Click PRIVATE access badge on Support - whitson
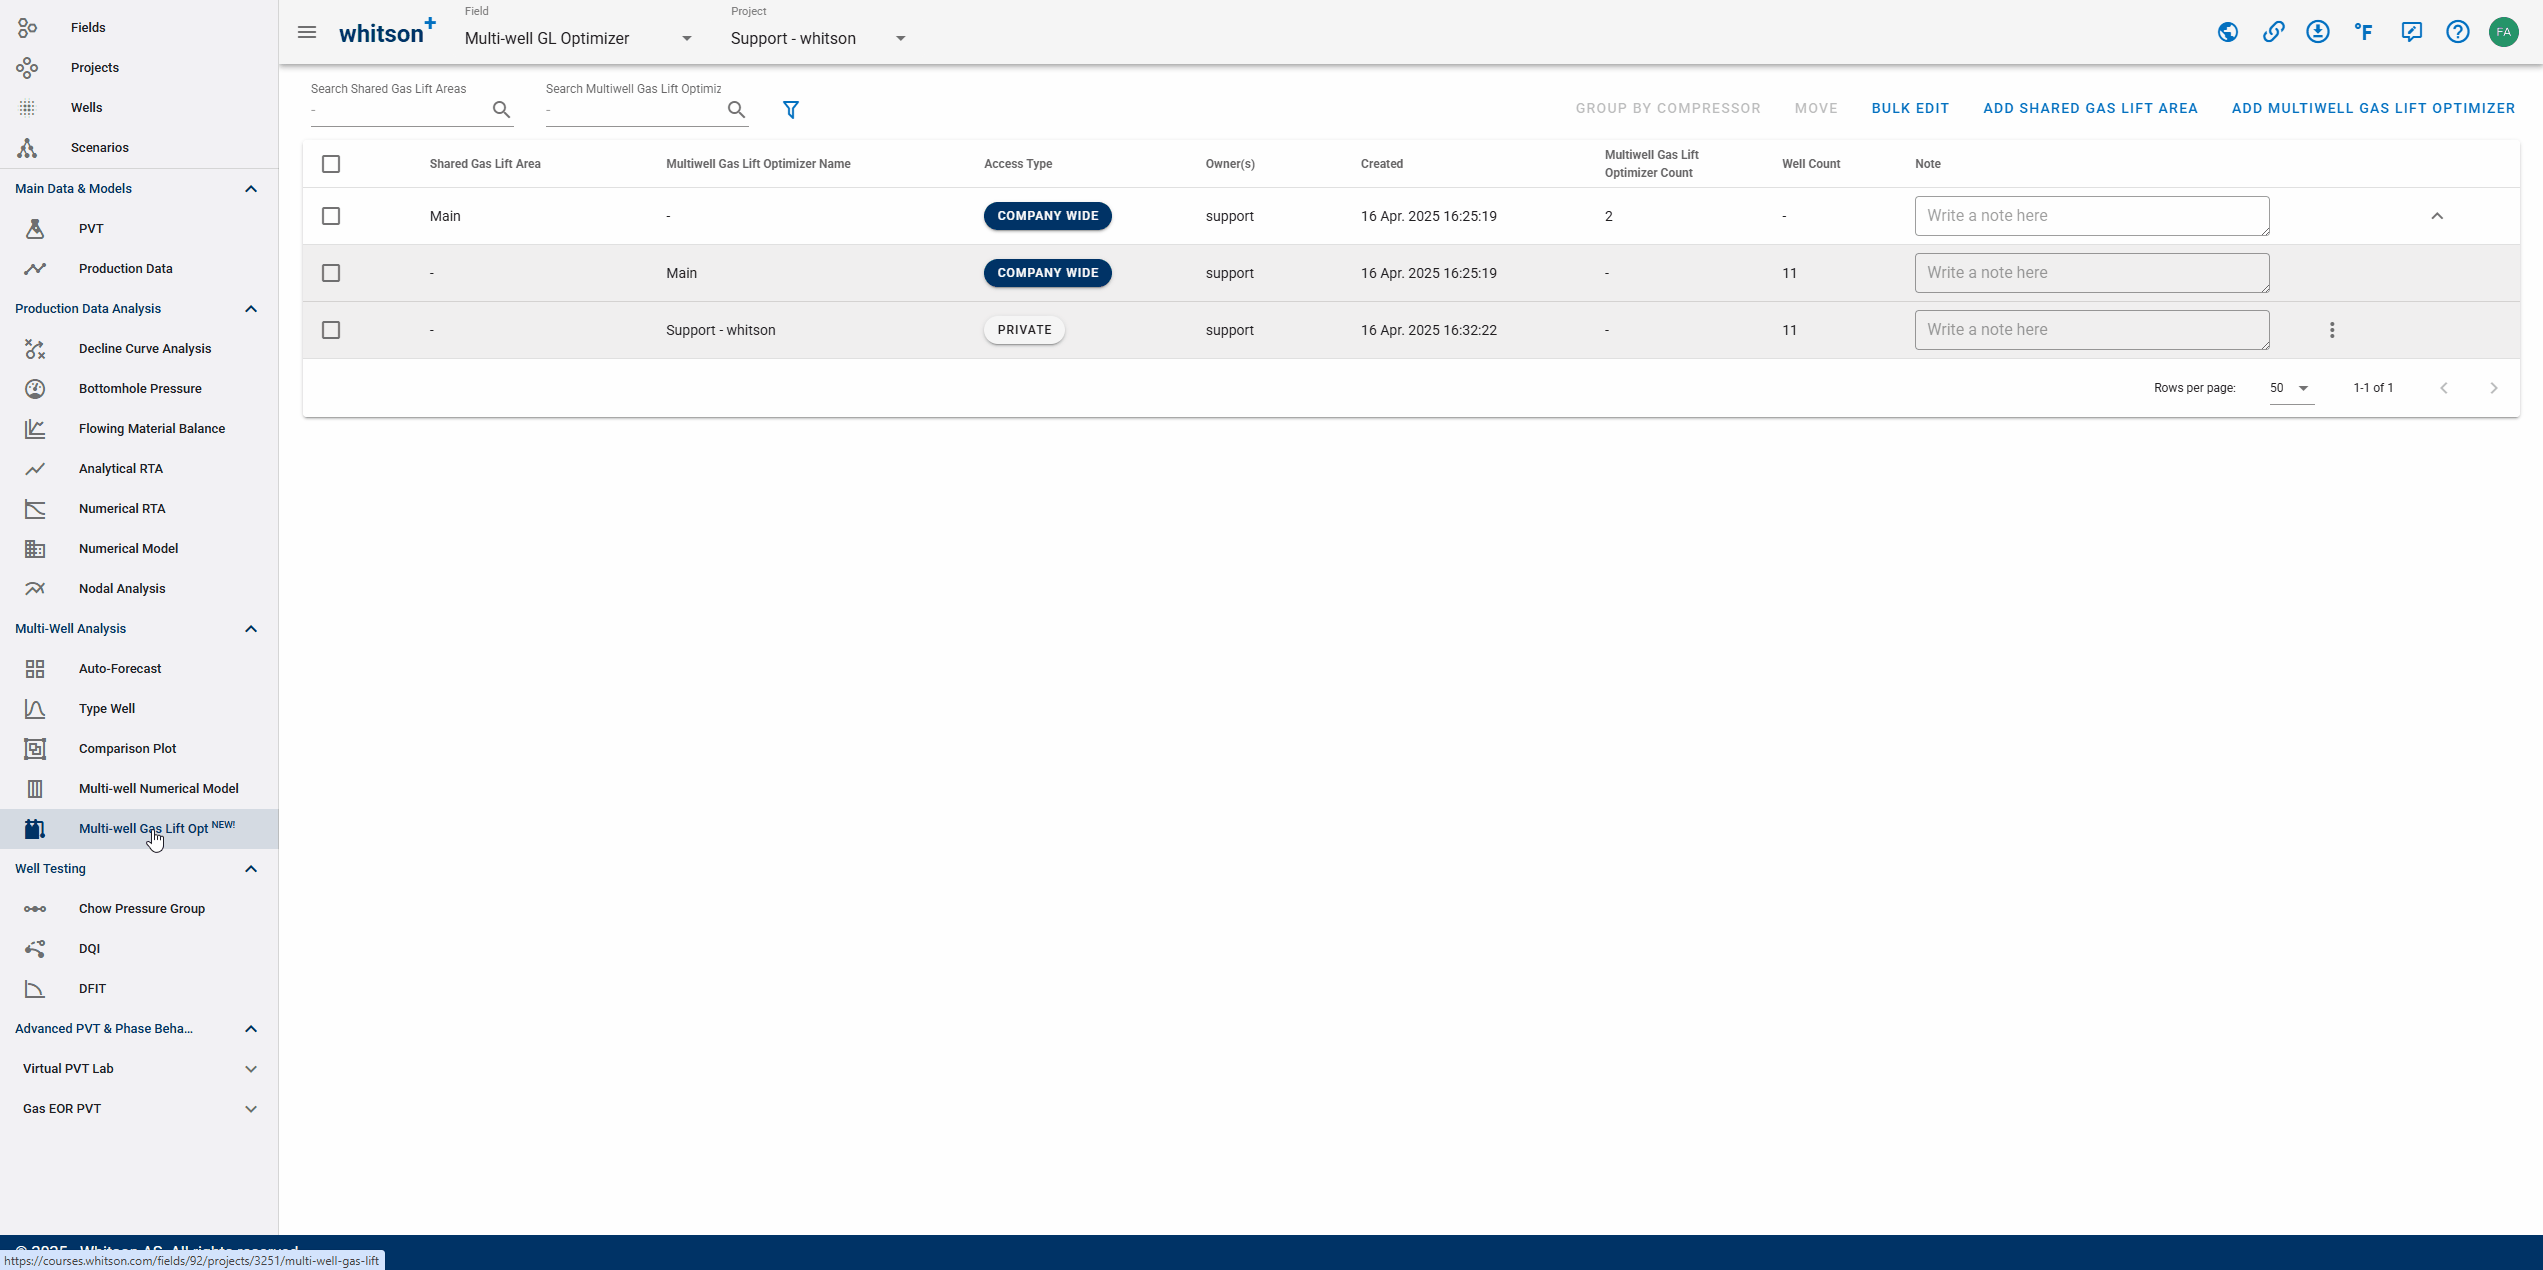The width and height of the screenshot is (2543, 1270). coord(1024,330)
